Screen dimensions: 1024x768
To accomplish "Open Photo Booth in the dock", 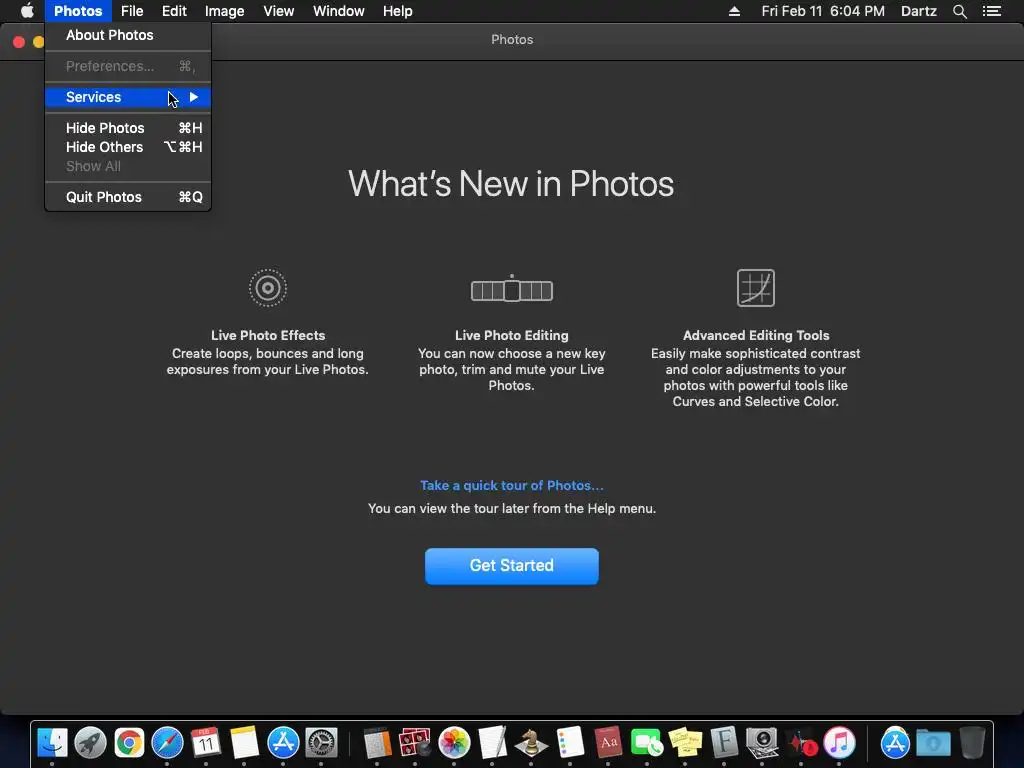I will click(x=415, y=743).
